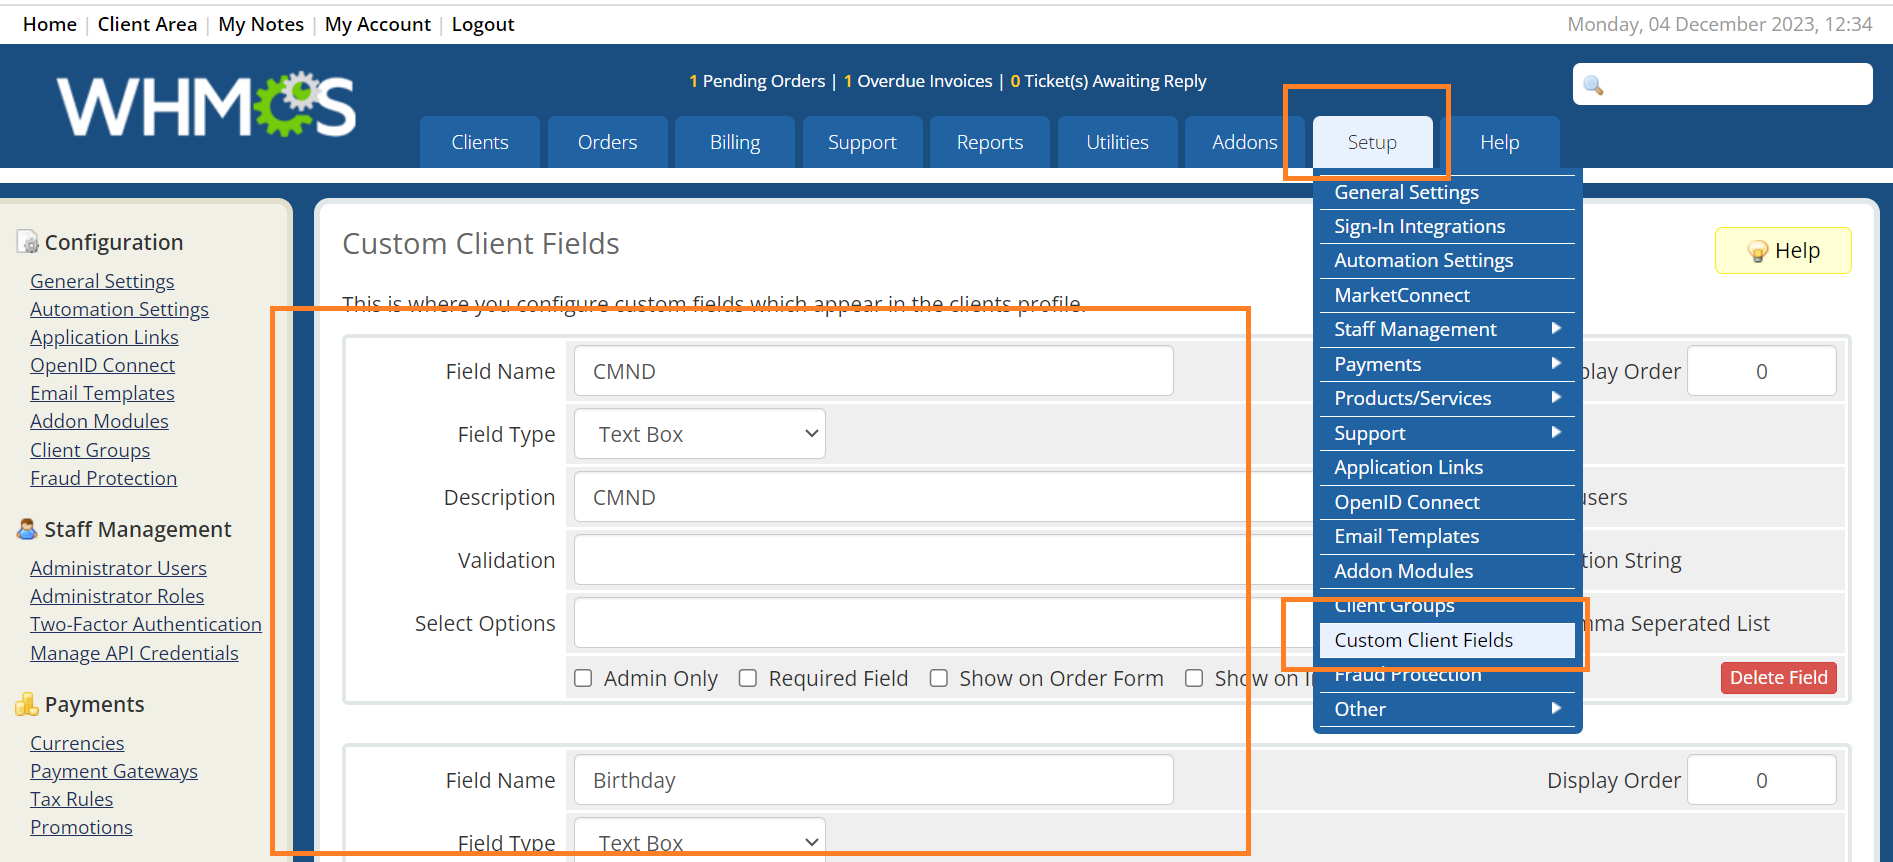
Task: Open Currencies sidebar link
Action: (77, 743)
